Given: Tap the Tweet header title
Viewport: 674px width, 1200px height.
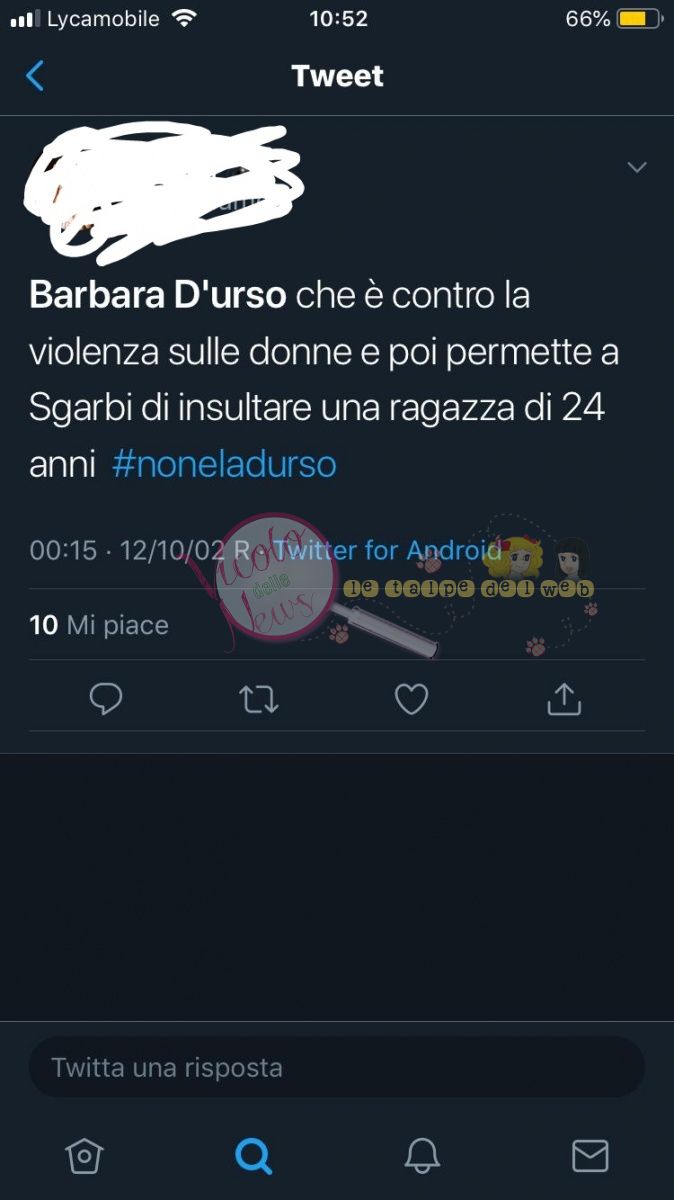Looking at the screenshot, I should click(x=337, y=76).
